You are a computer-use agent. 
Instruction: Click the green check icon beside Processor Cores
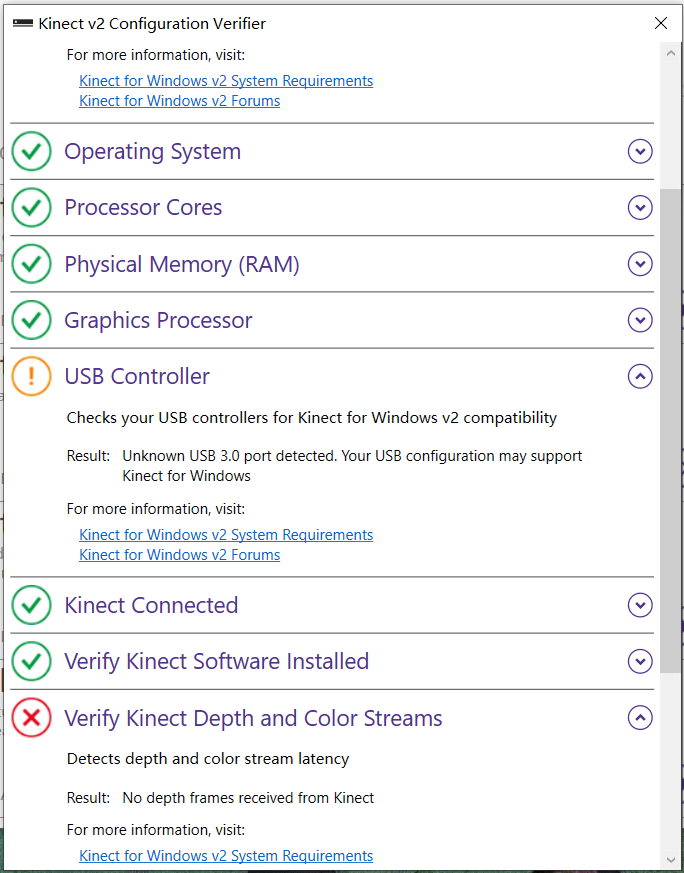[31, 208]
